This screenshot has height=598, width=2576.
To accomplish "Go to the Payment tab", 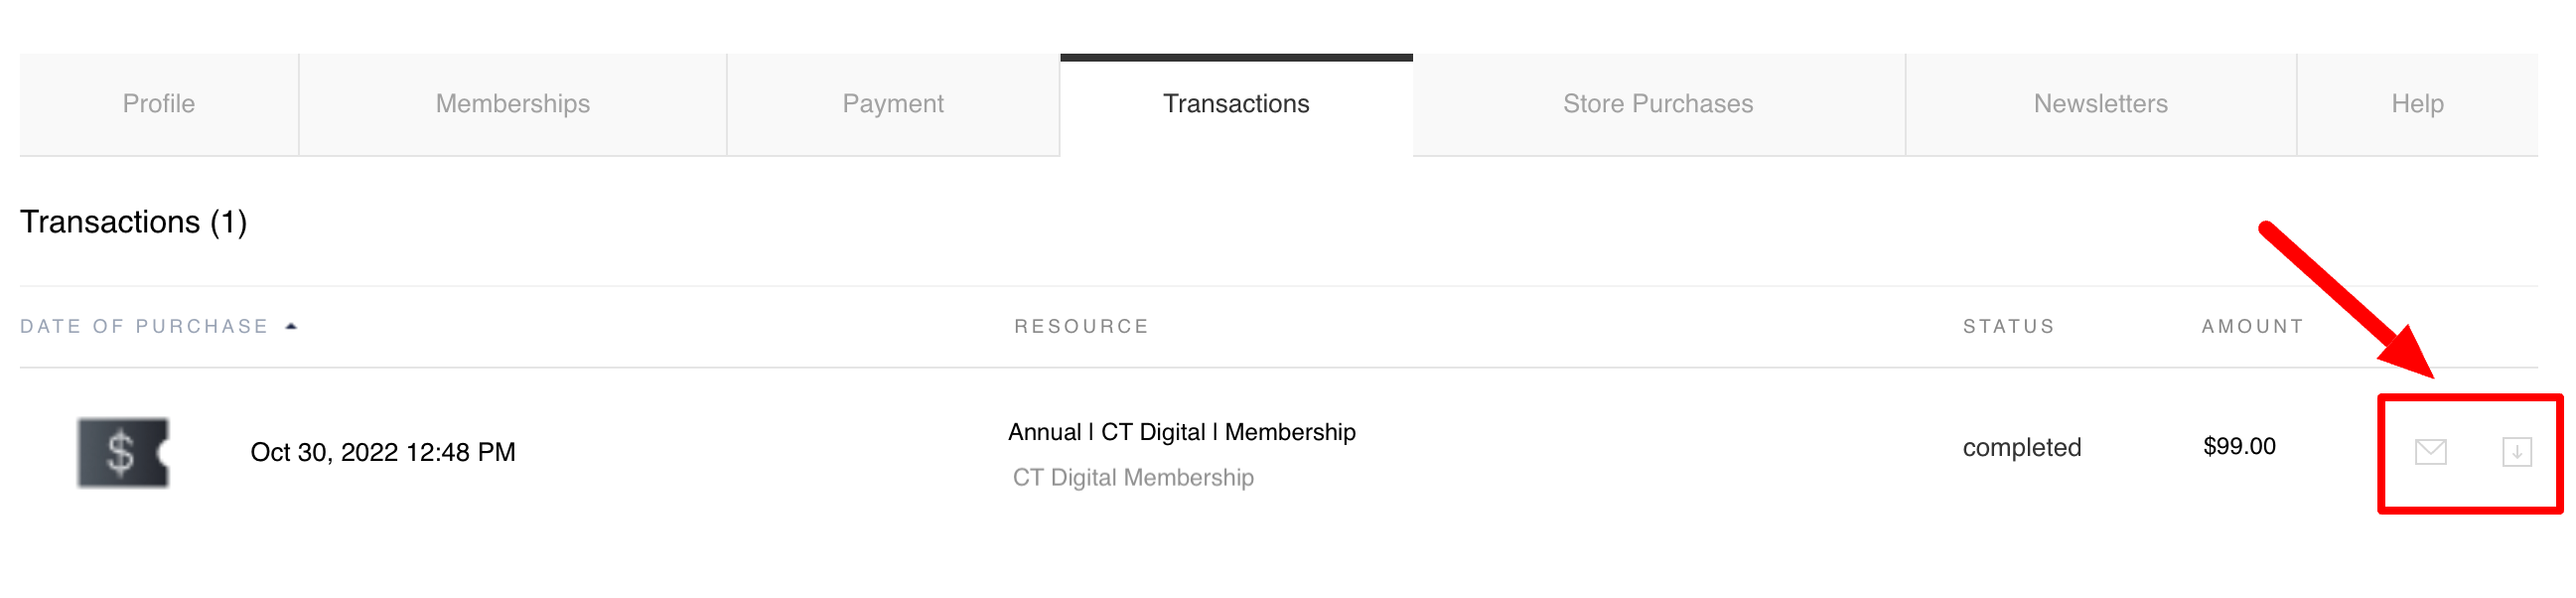I will (893, 104).
